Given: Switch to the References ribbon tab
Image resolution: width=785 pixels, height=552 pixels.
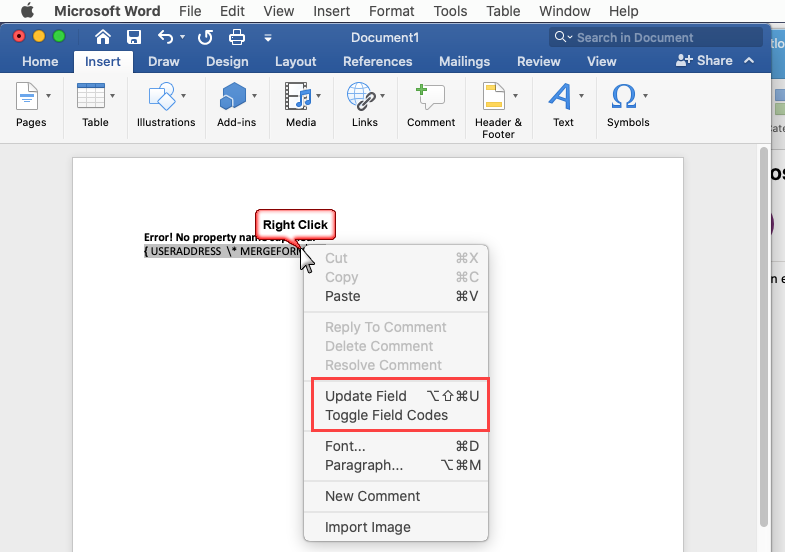Looking at the screenshot, I should 377,62.
